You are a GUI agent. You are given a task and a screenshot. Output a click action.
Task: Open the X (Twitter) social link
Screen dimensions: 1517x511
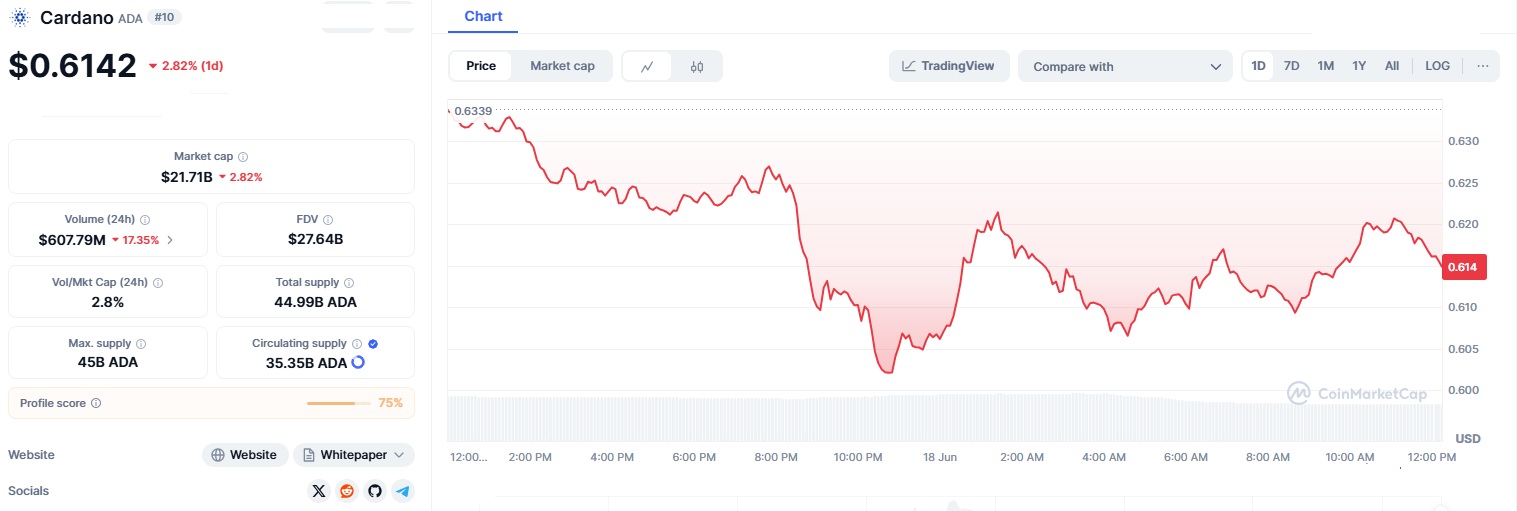[319, 491]
